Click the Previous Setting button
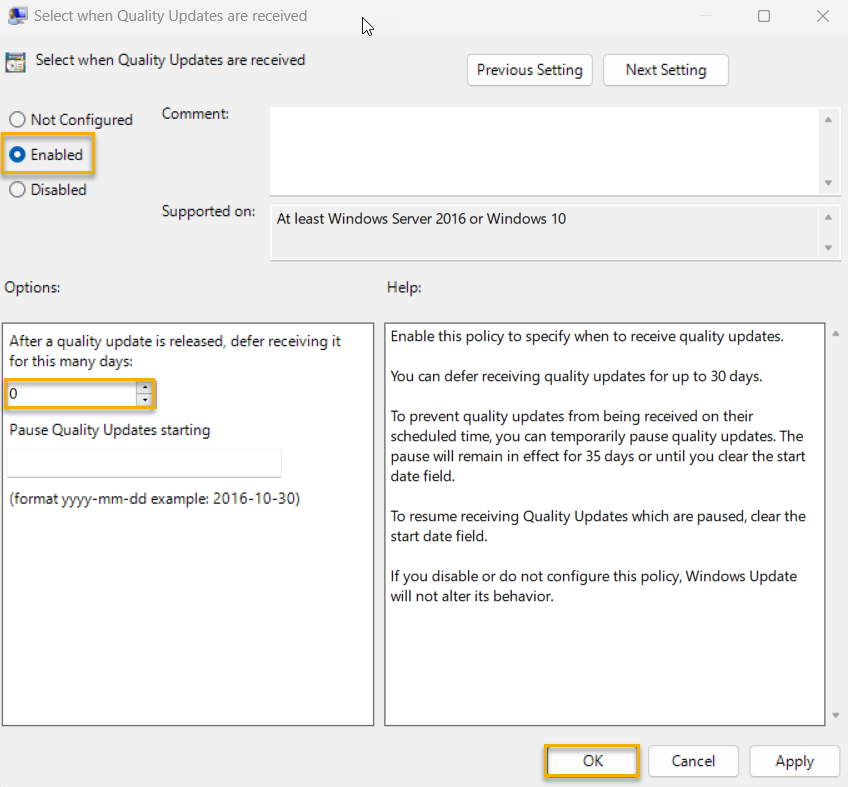The height and width of the screenshot is (787, 848). point(529,70)
